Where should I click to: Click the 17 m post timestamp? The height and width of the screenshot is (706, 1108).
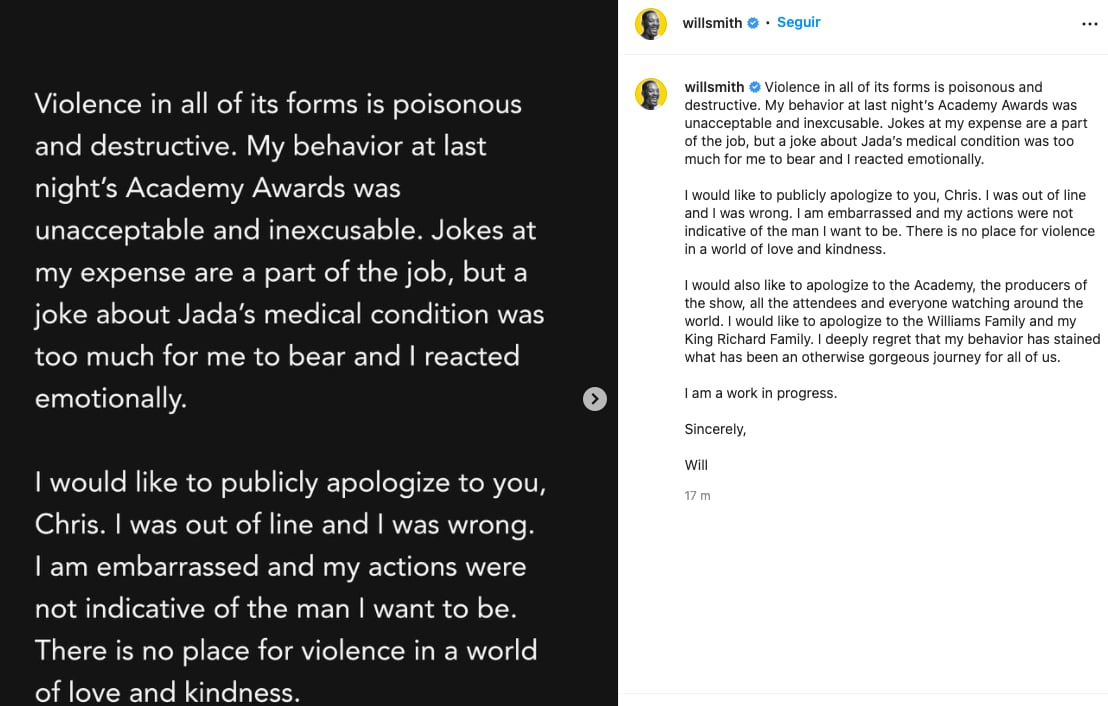(697, 496)
